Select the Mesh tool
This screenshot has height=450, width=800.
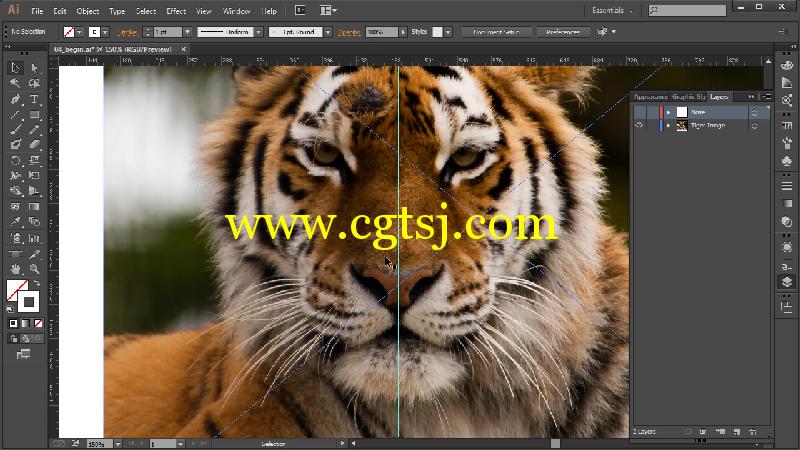point(15,207)
